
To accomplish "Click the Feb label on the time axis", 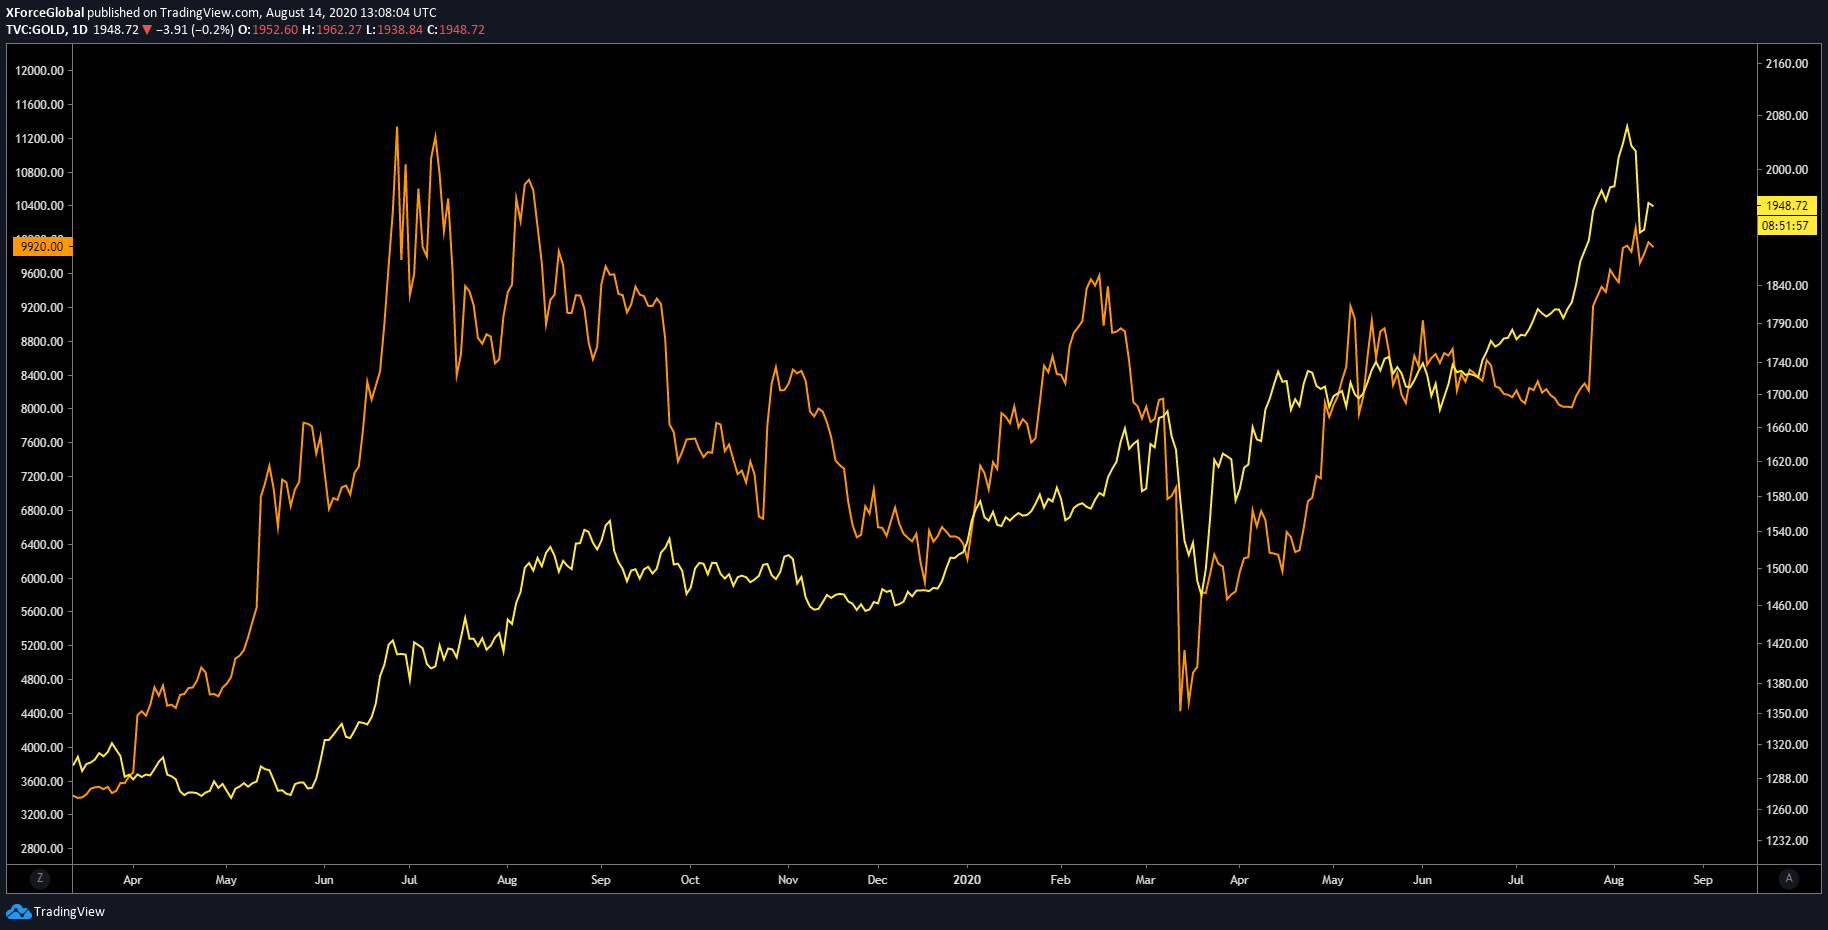I will tap(1060, 880).
